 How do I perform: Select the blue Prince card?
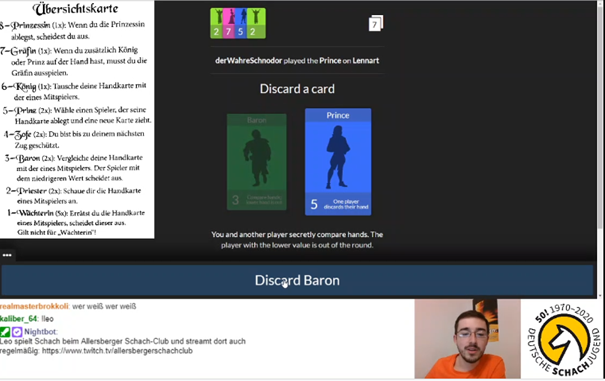338,162
